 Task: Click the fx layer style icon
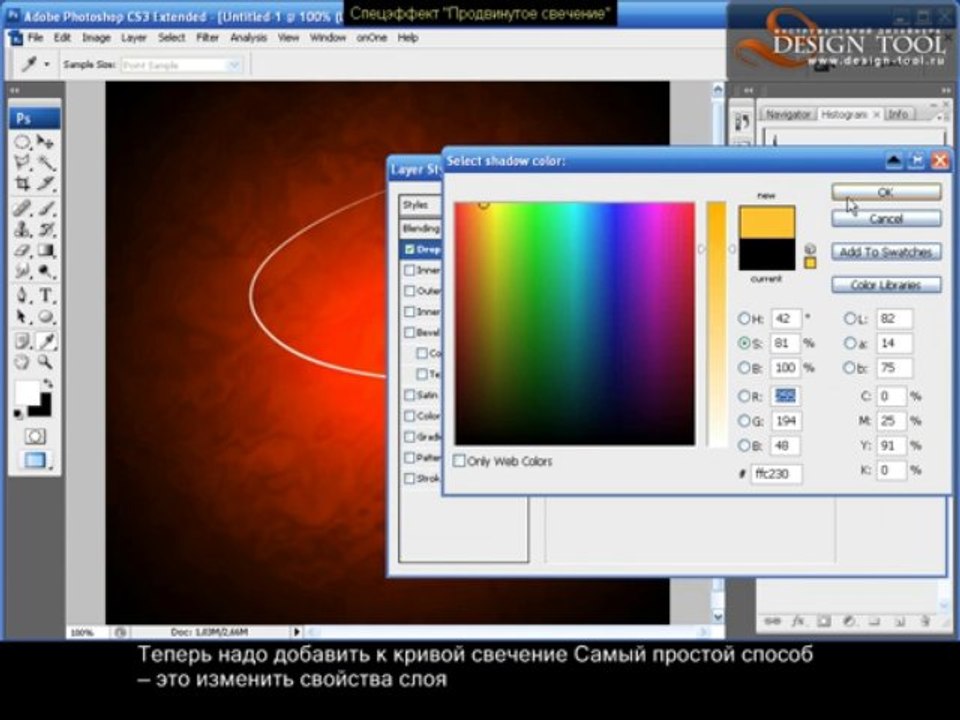[x=798, y=621]
